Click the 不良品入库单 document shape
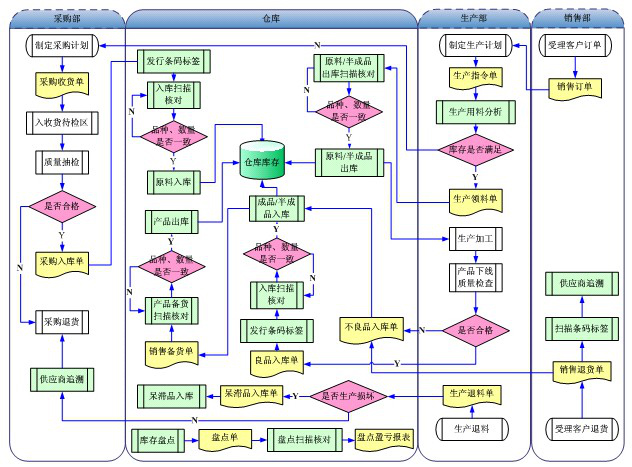The height and width of the screenshot is (467, 632). coord(371,327)
